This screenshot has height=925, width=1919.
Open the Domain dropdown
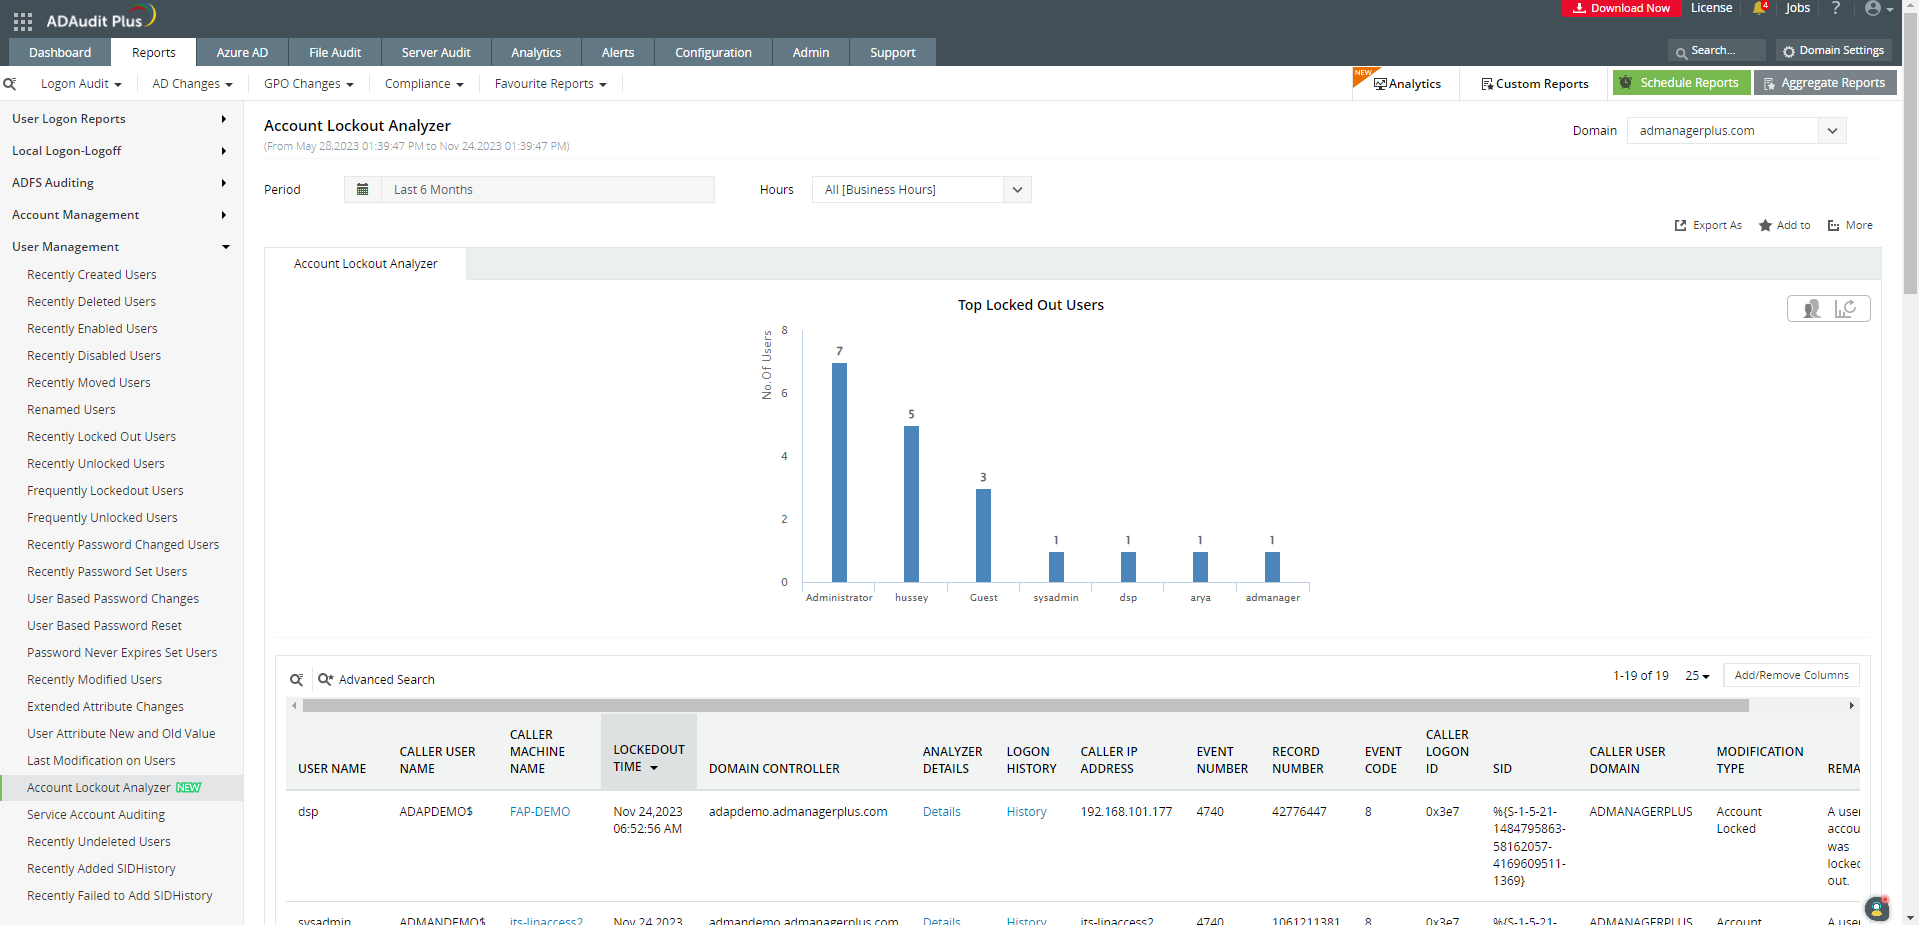coord(1832,131)
